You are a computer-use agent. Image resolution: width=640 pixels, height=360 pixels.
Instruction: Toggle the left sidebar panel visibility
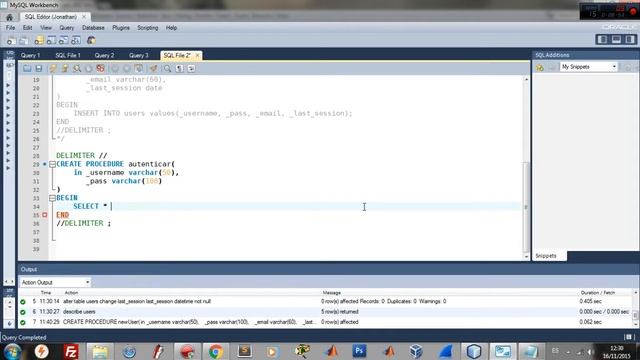click(602, 40)
